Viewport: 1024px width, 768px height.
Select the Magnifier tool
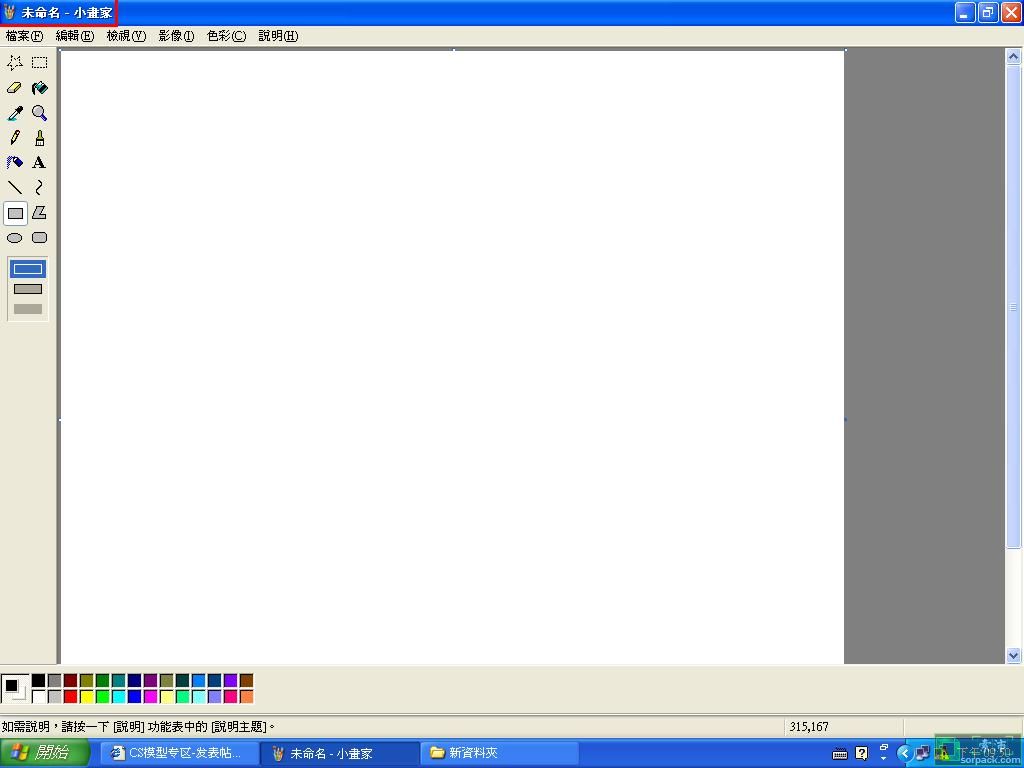(x=40, y=113)
